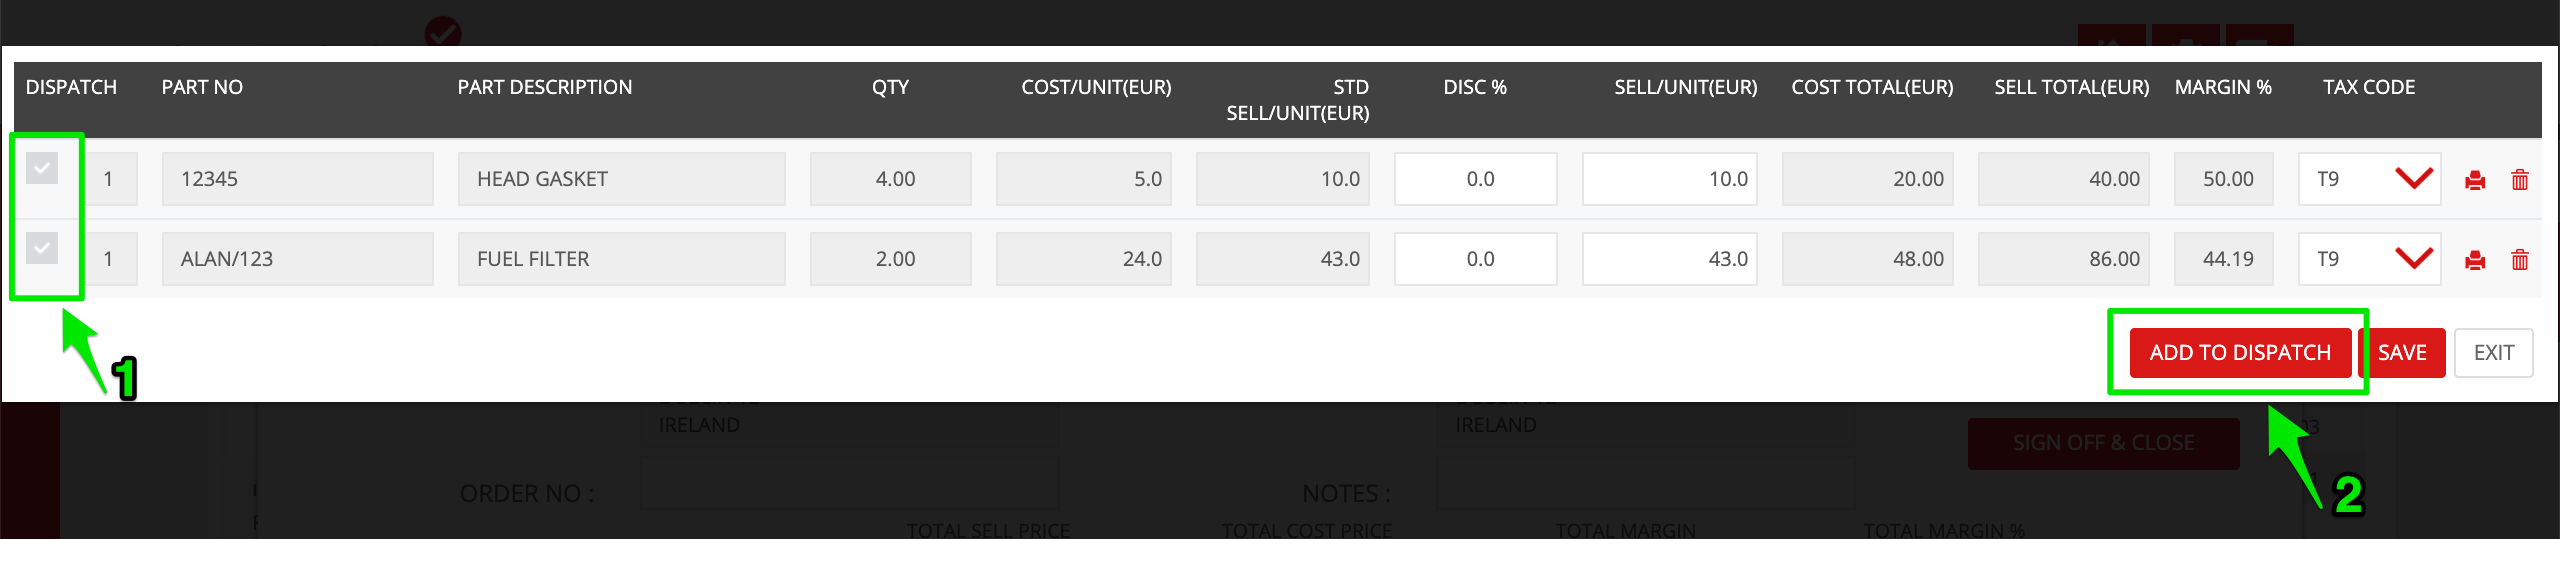This screenshot has height=580, width=2560.
Task: Print the FUEL FILTER row
Action: tap(2475, 260)
